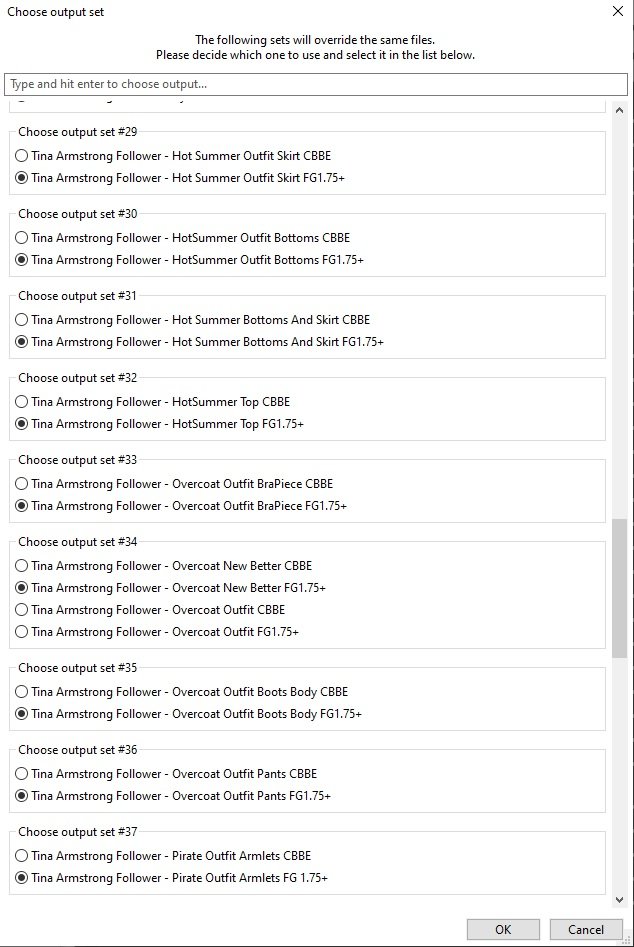Click the OK button
The width and height of the screenshot is (634, 947).
coord(503,929)
